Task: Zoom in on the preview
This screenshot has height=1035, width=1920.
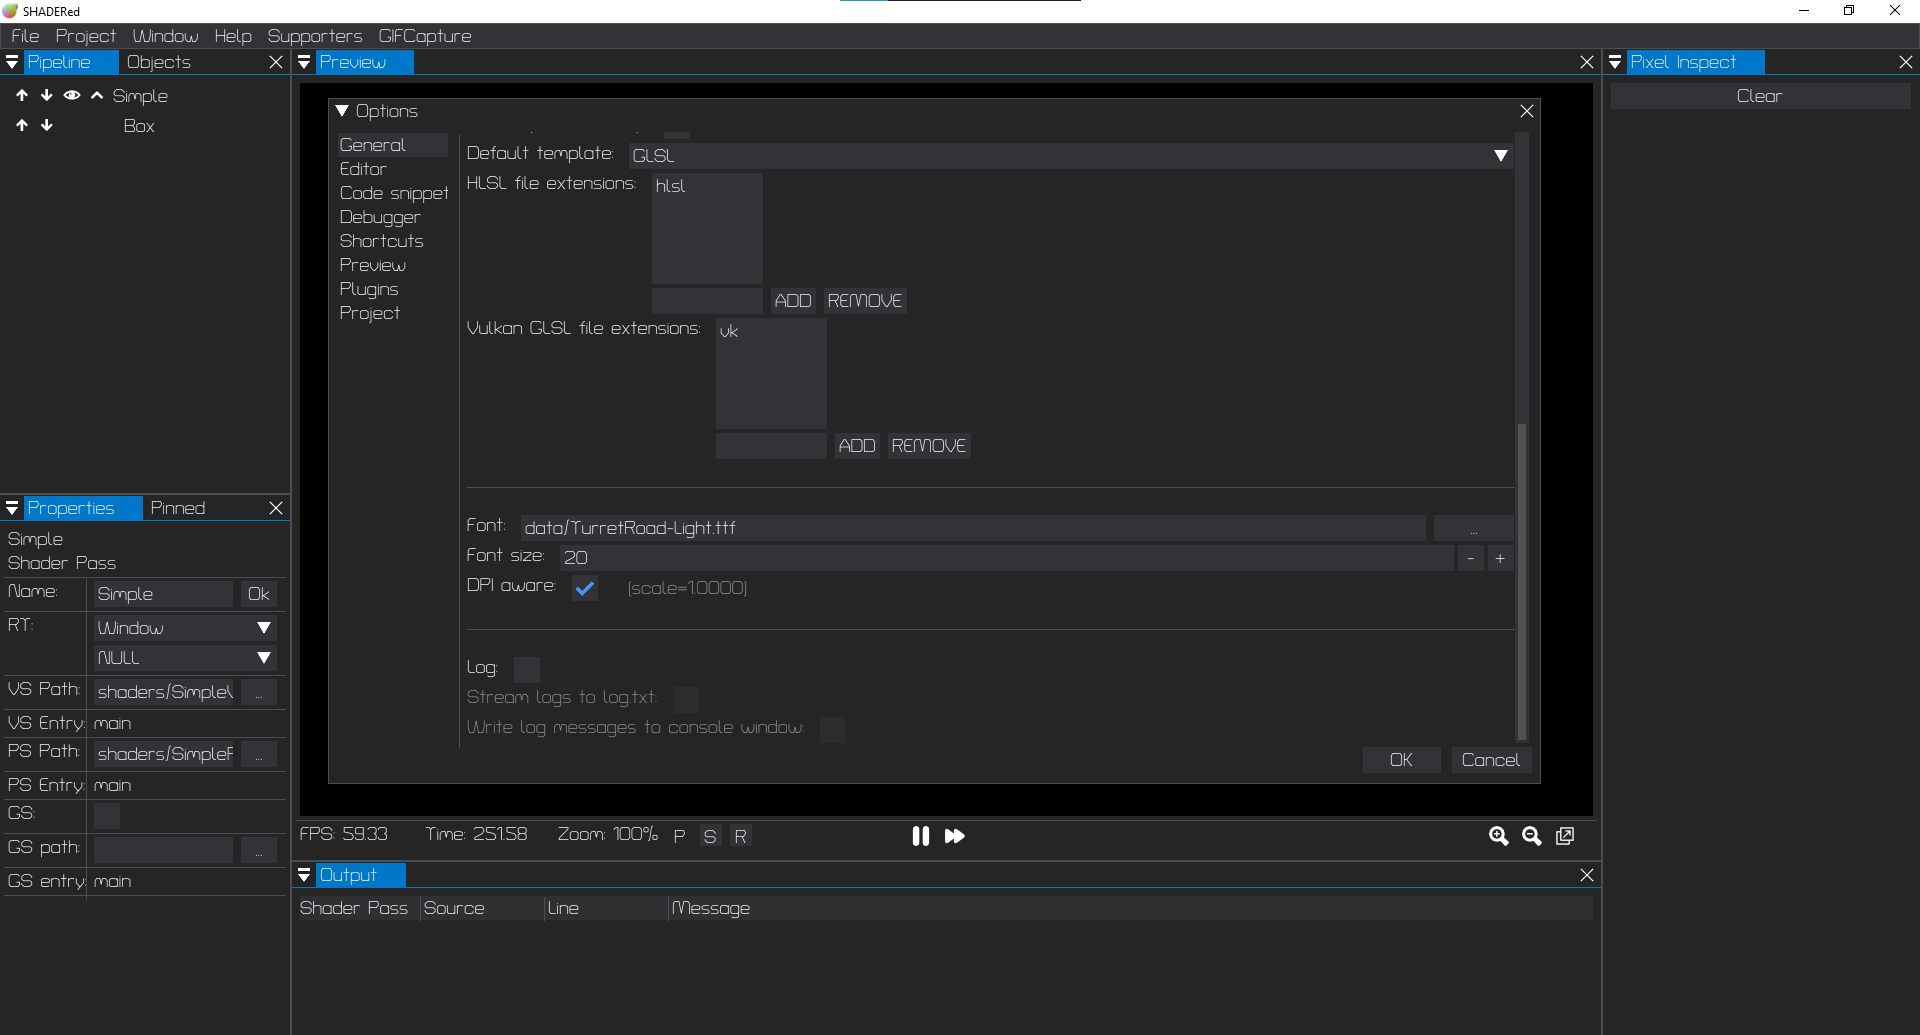Action: click(1498, 836)
